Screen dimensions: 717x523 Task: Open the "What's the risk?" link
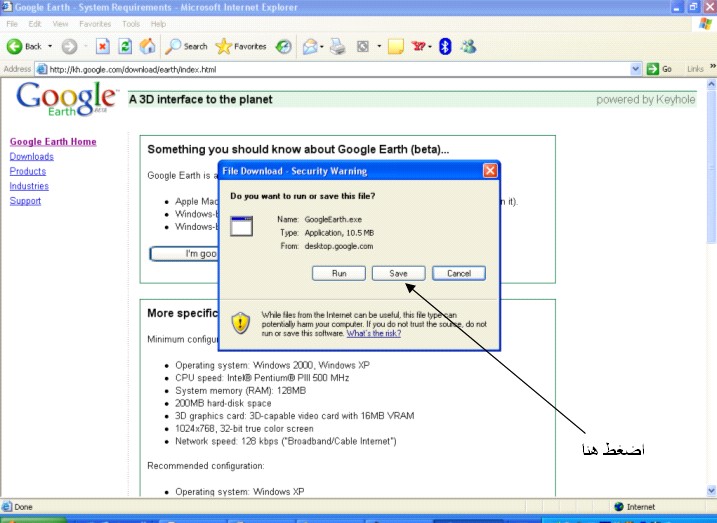374,333
